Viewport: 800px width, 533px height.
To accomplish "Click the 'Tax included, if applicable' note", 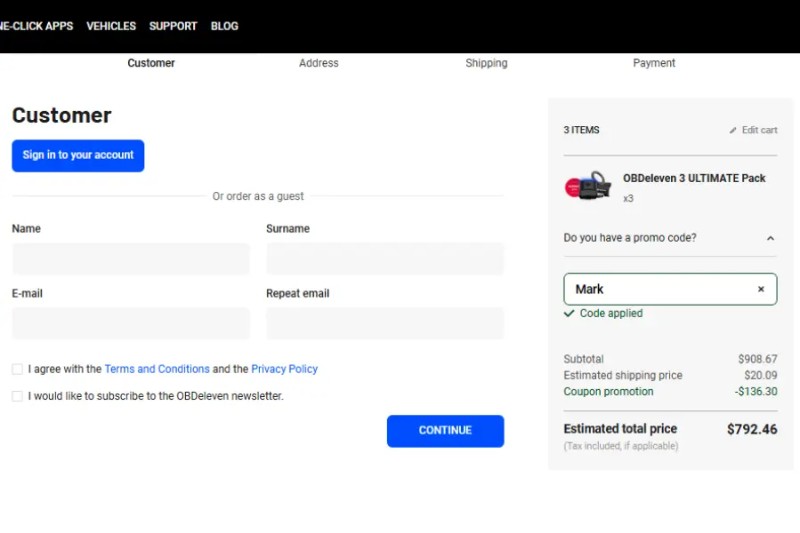I will pos(621,446).
